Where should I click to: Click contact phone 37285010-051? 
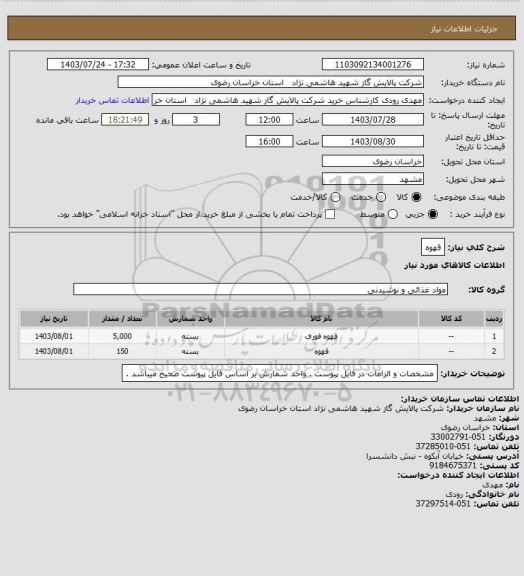point(443,446)
